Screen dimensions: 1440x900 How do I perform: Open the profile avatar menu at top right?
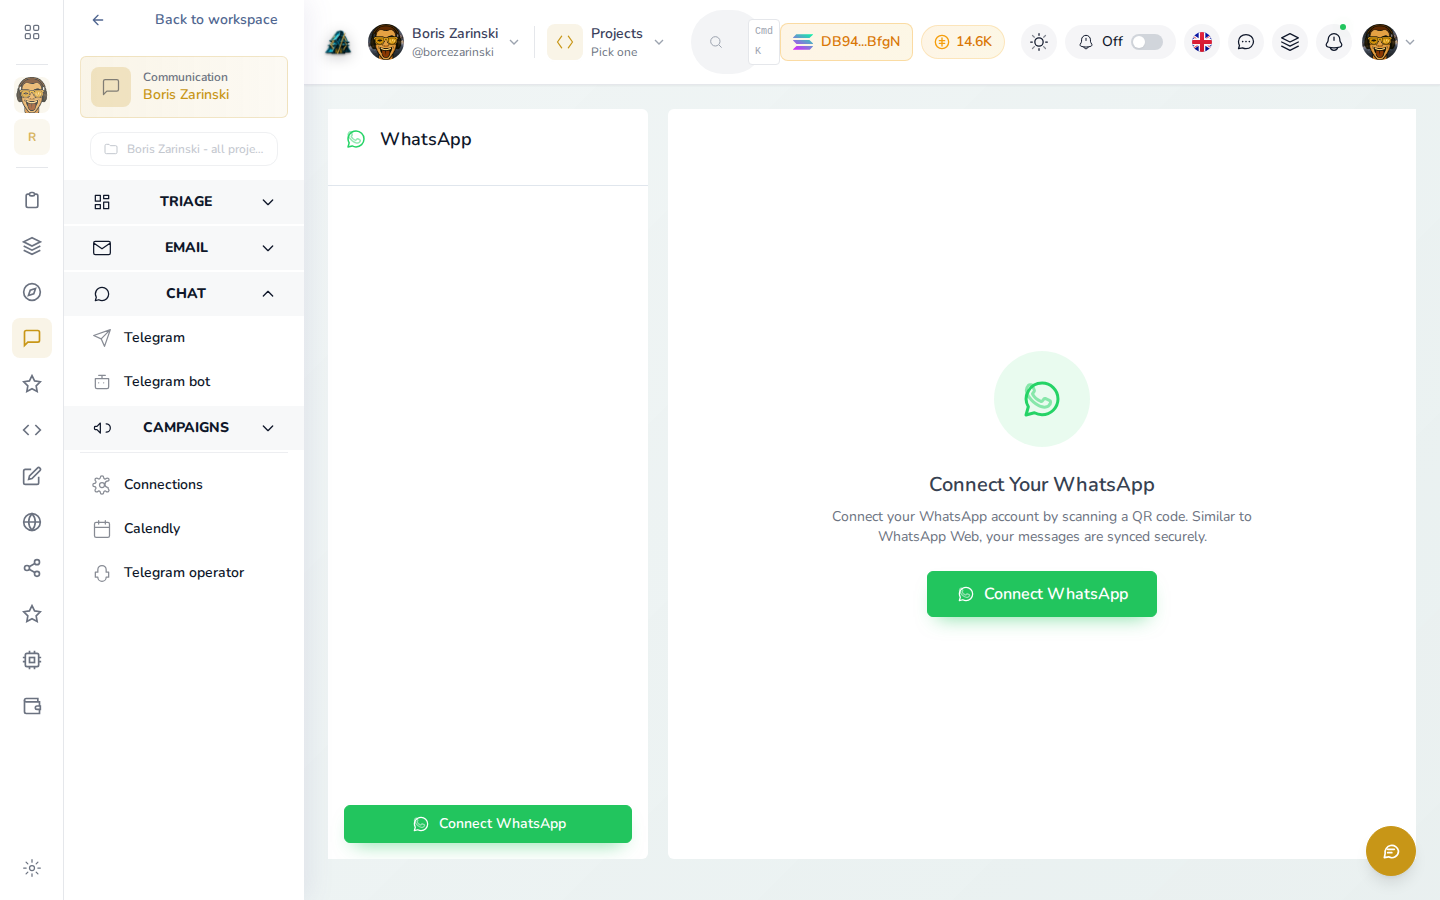[x=1388, y=42]
